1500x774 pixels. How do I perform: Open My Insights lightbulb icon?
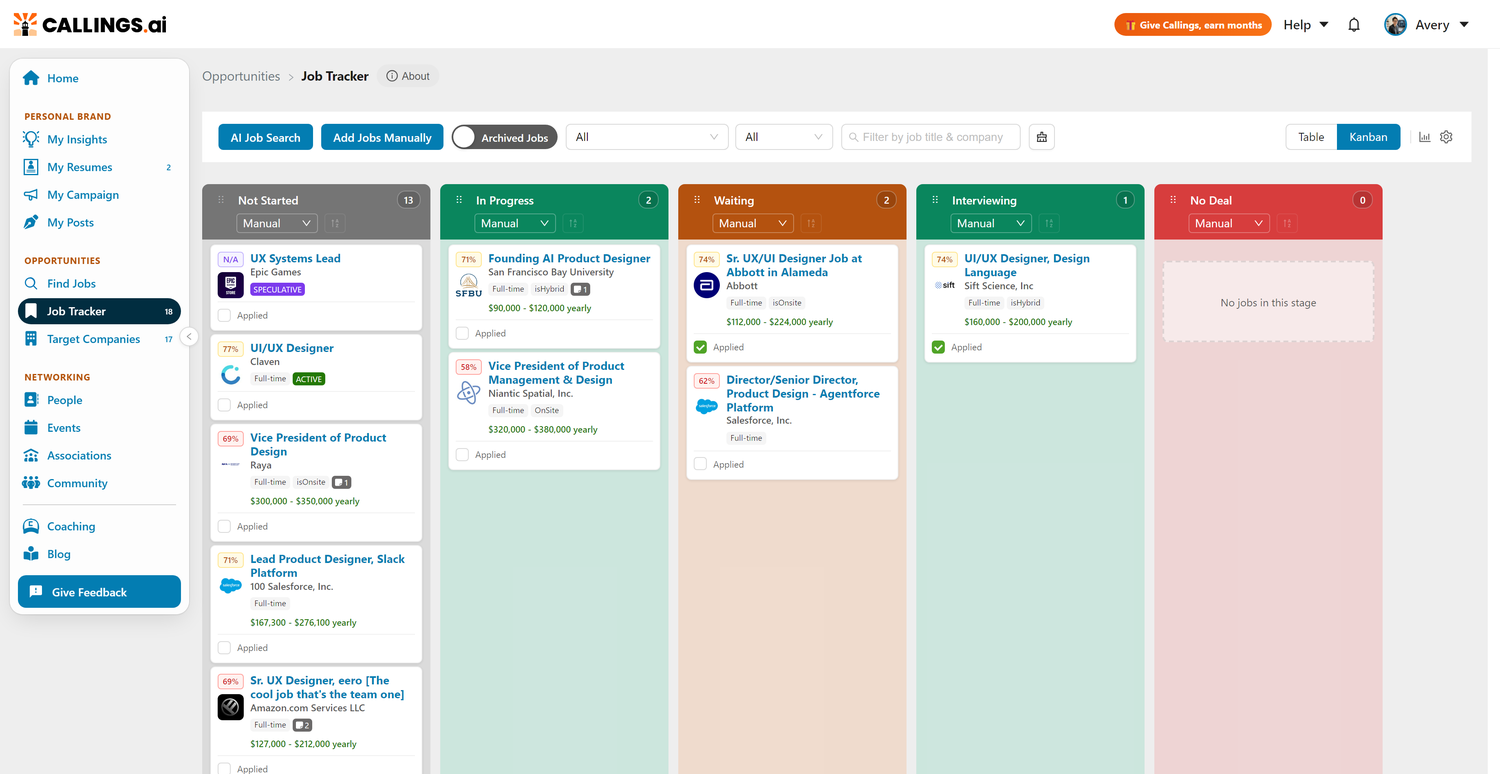[31, 139]
